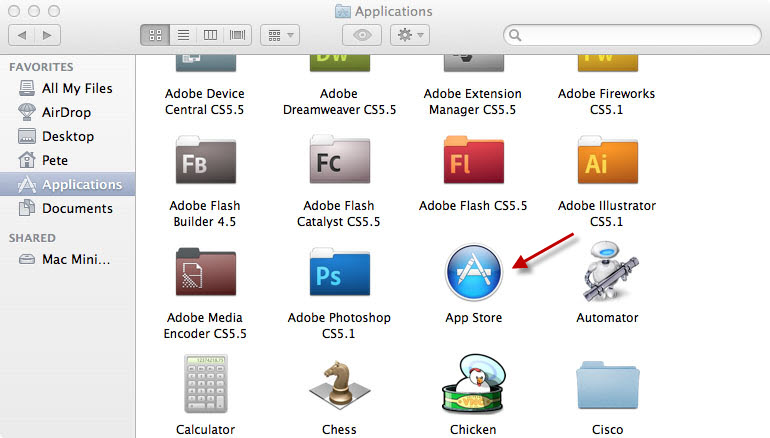
Task: Open the Calculator app icon
Action: (206, 383)
